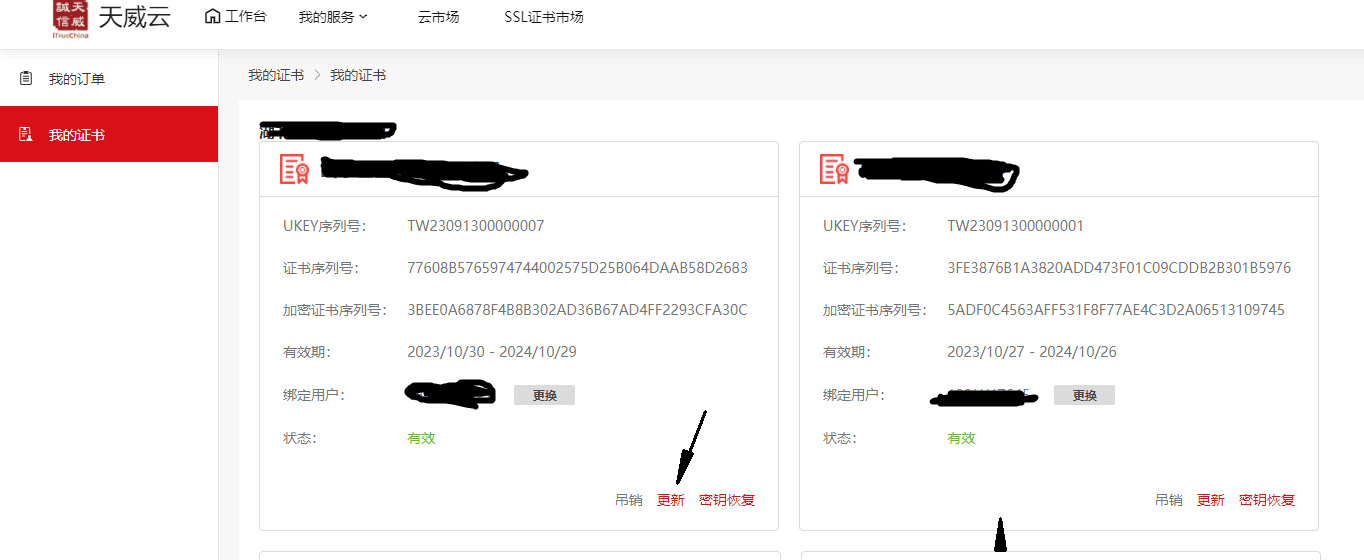Click the iTrusChina 天威云 logo
The height and width of the screenshot is (560, 1364).
(71, 19)
